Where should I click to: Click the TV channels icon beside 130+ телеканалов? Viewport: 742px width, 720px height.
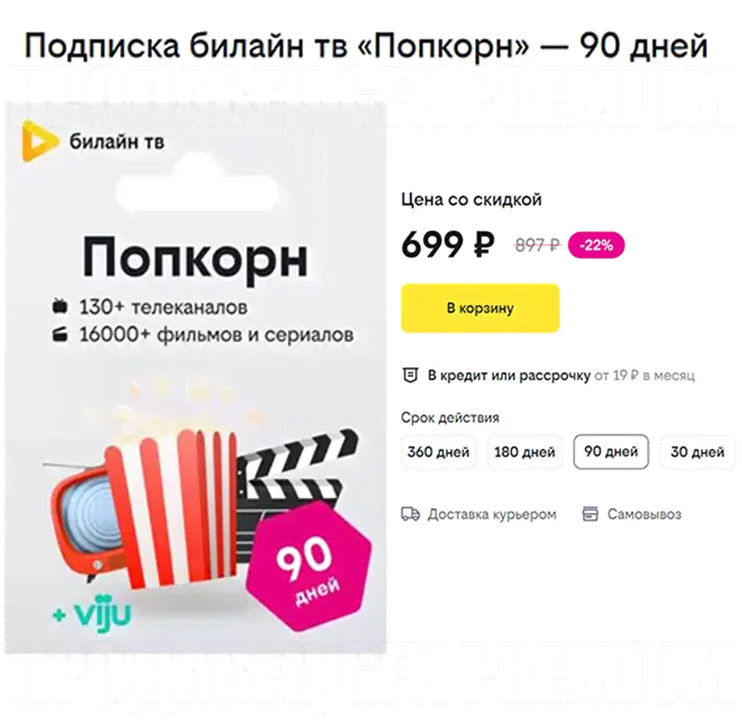click(60, 307)
